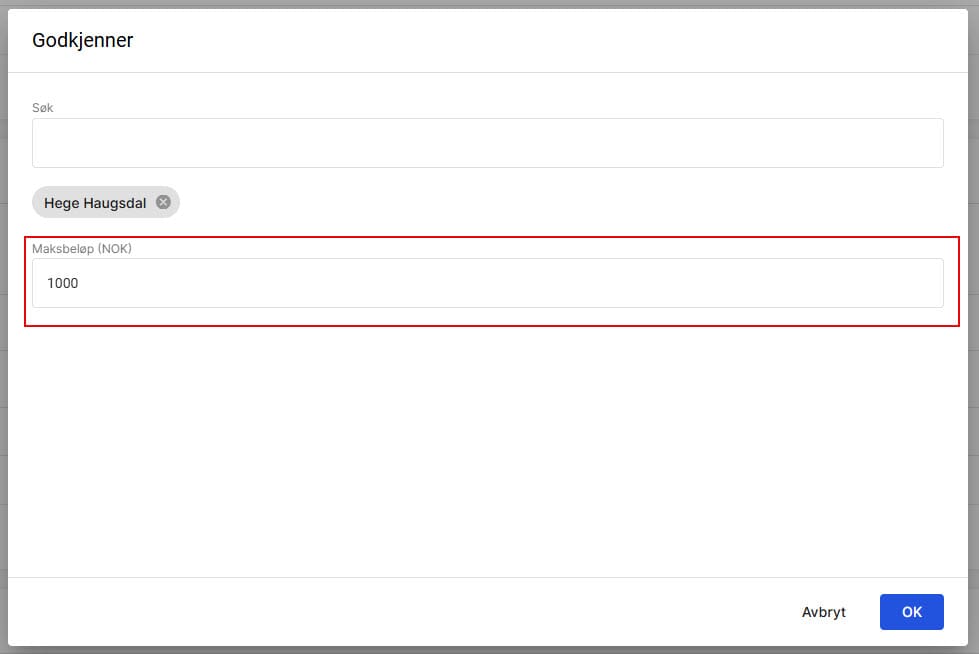Image resolution: width=979 pixels, height=654 pixels.
Task: Click the OK button
Action: click(x=911, y=612)
